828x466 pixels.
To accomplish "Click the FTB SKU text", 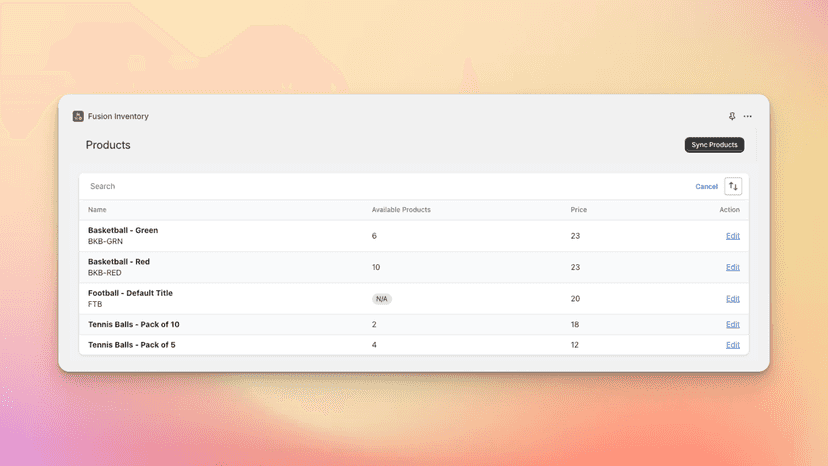I will point(95,304).
